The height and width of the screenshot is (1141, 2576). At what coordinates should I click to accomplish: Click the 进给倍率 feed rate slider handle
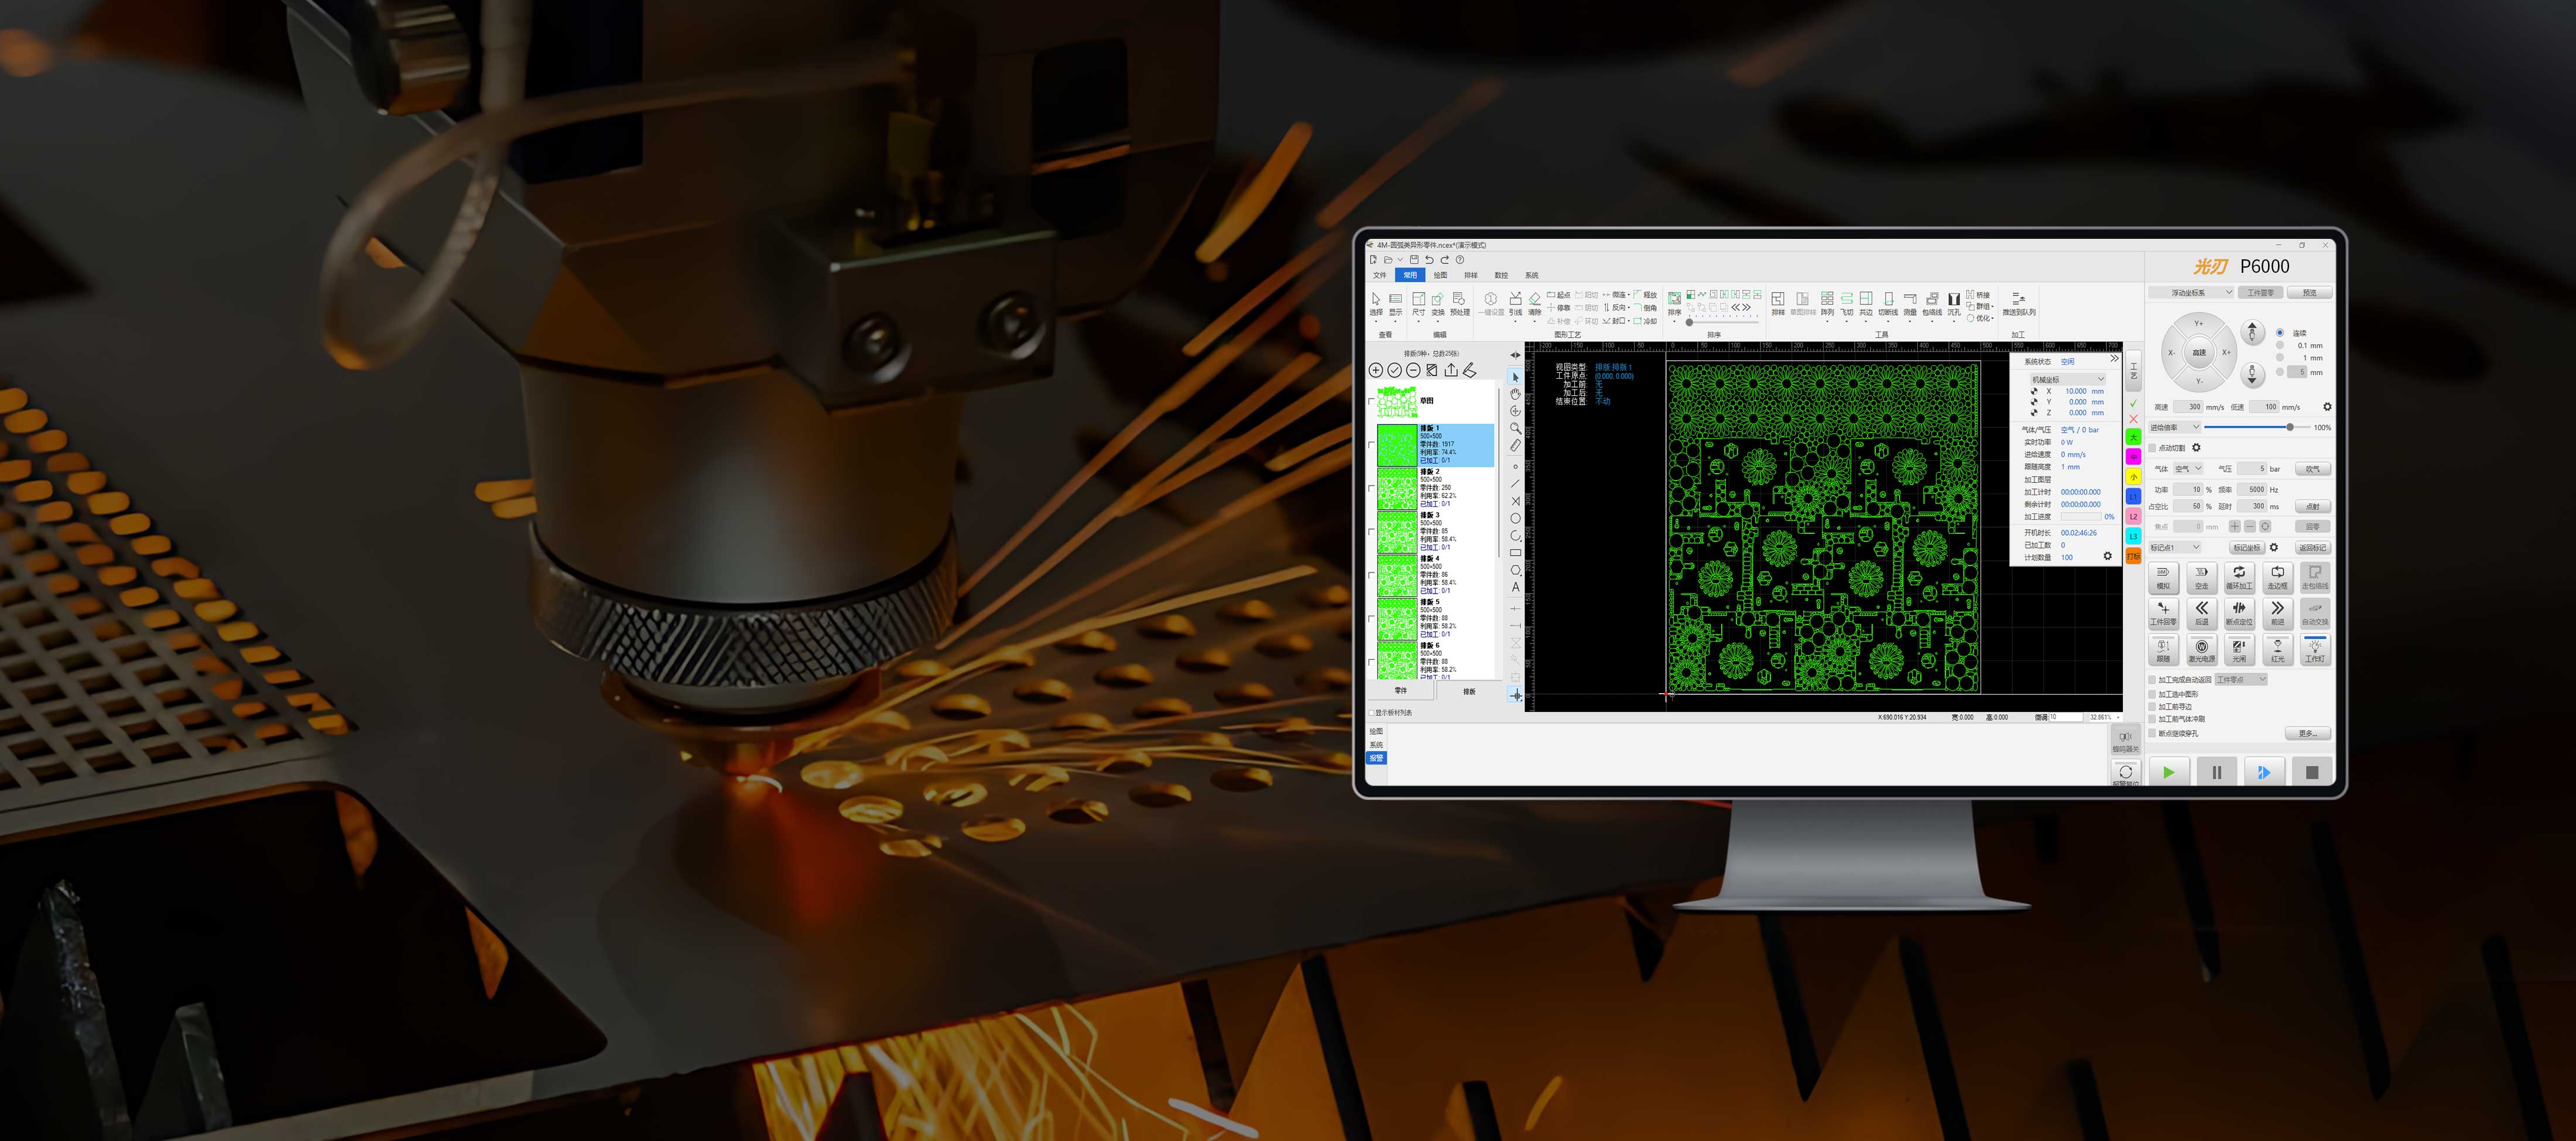2290,427
